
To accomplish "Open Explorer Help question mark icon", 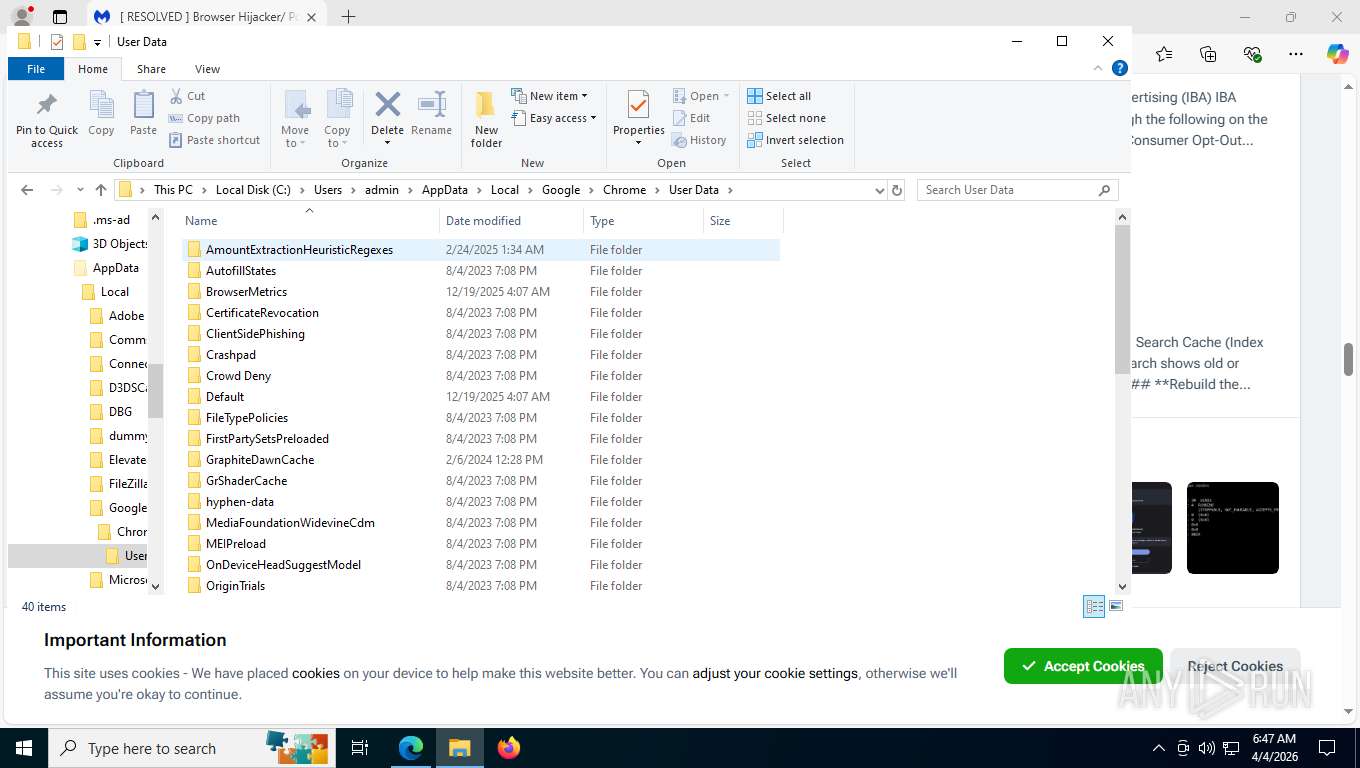I will coord(1120,68).
